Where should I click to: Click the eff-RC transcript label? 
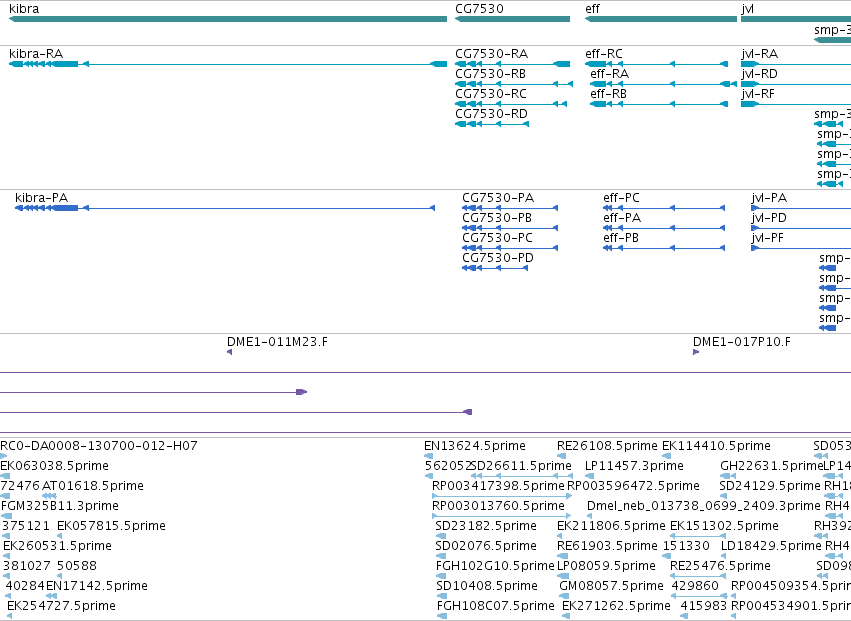coord(604,54)
